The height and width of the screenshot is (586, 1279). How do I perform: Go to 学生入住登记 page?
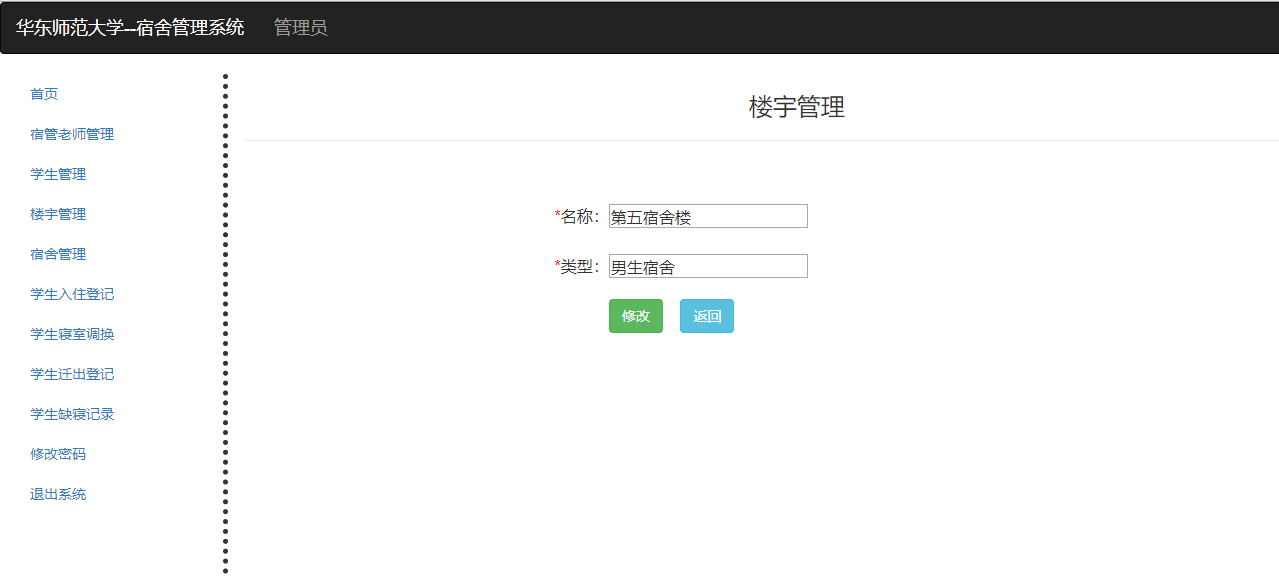(x=72, y=294)
